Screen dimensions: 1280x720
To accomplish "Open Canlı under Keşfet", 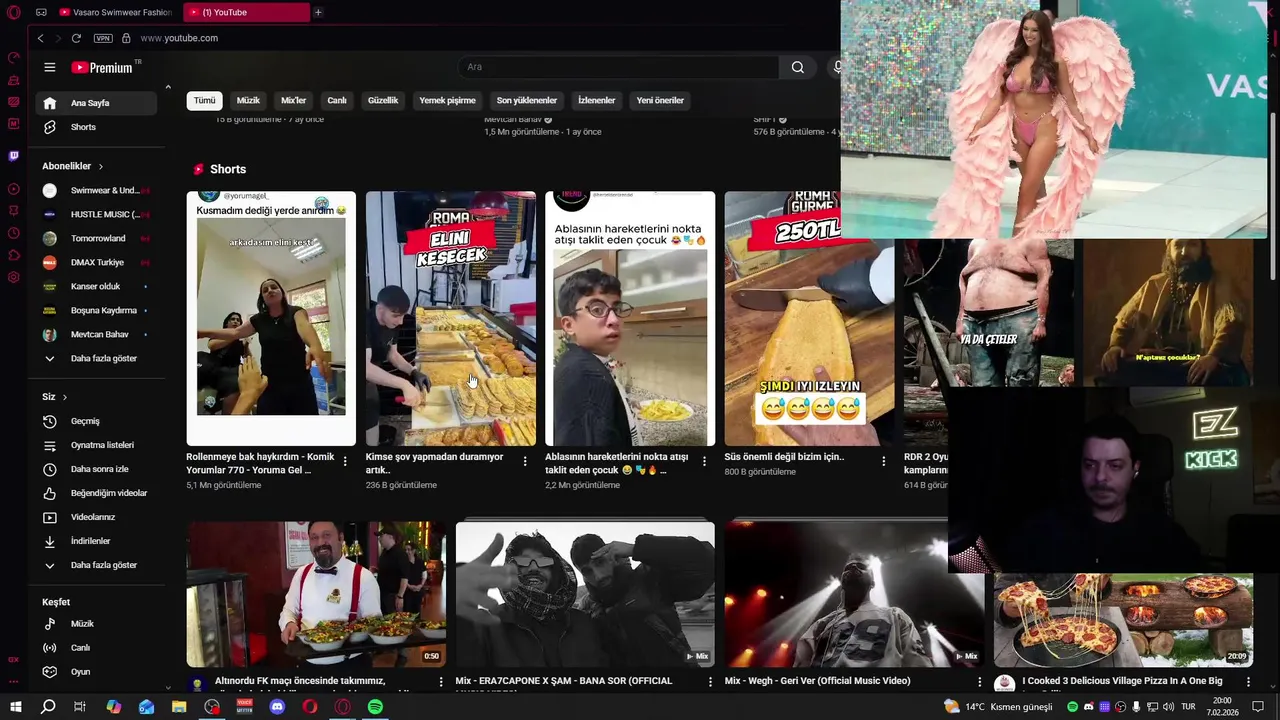I will [96, 648].
